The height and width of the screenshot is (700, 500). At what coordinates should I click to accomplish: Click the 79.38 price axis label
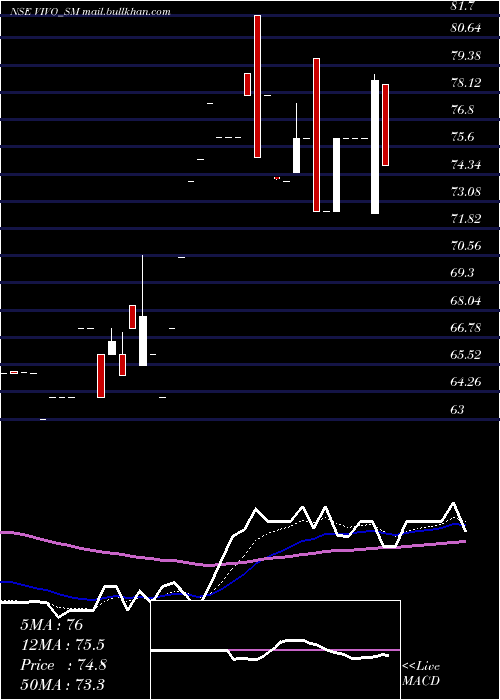(466, 56)
